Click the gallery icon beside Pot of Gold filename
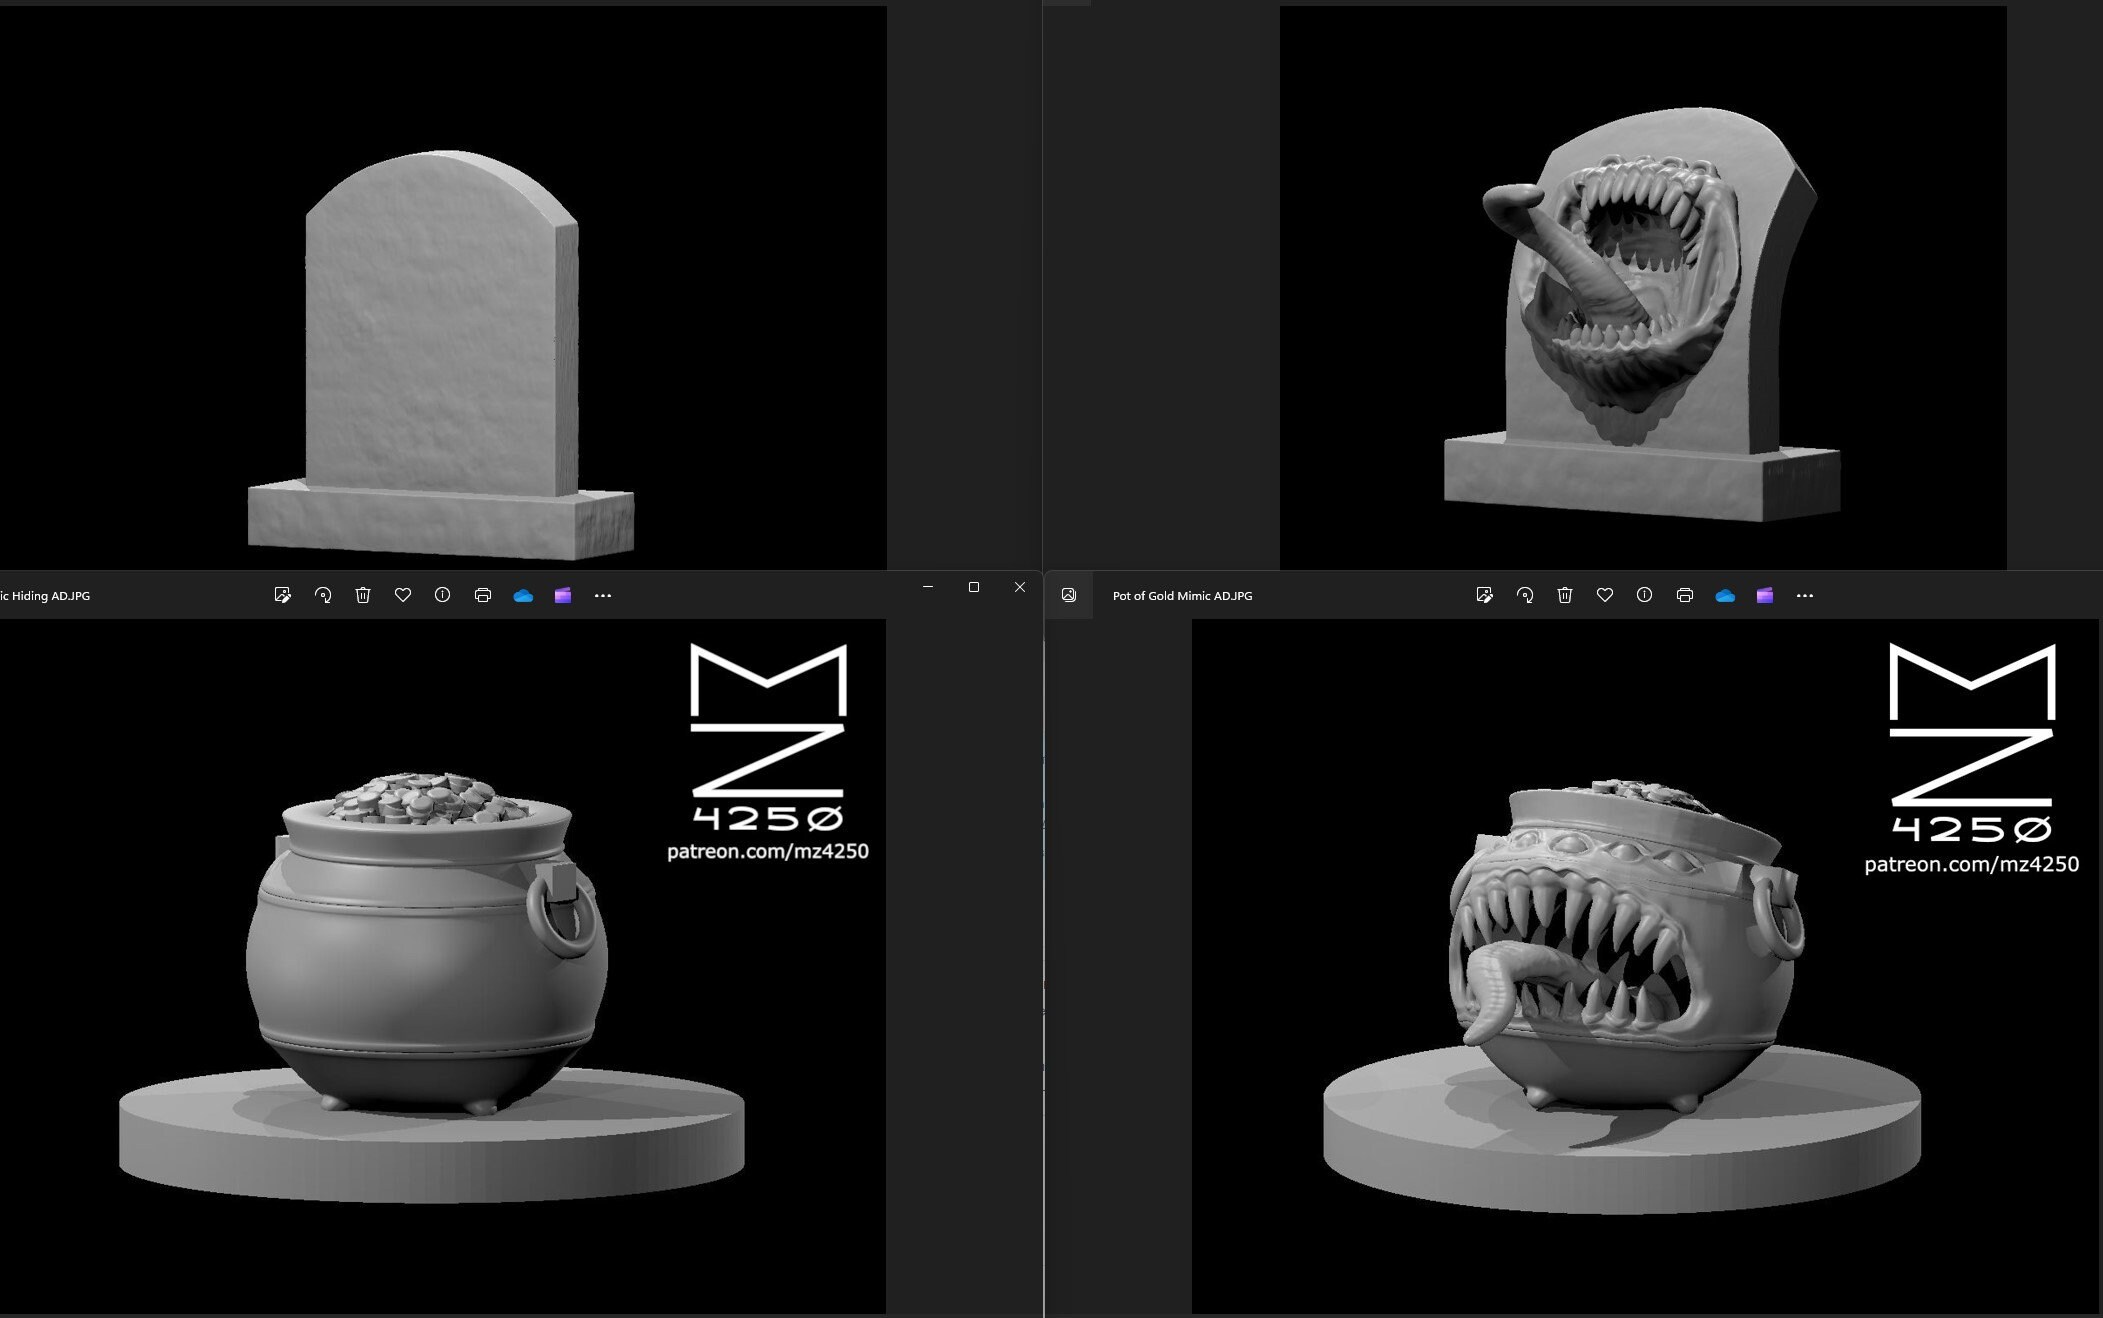 (1069, 595)
